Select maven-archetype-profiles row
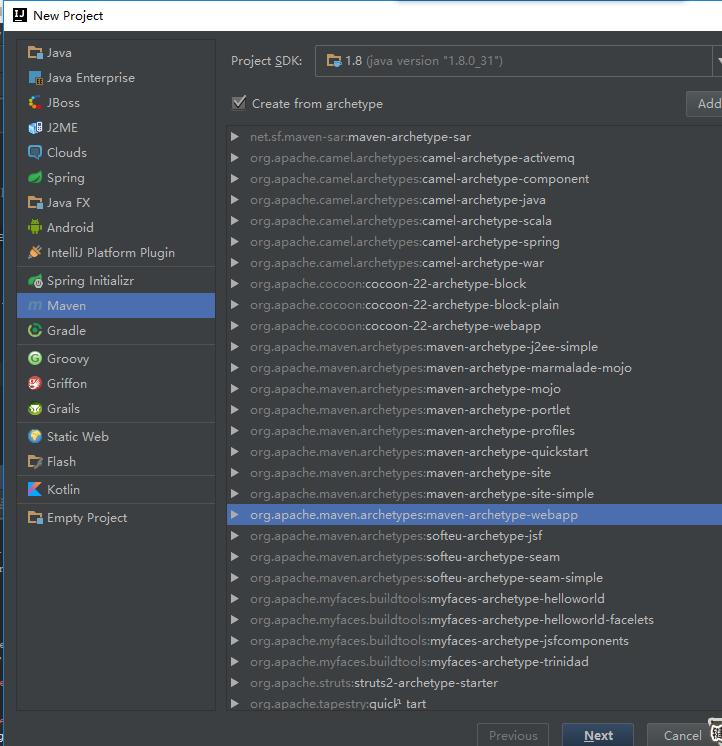This screenshot has height=746, width=722. (474, 431)
